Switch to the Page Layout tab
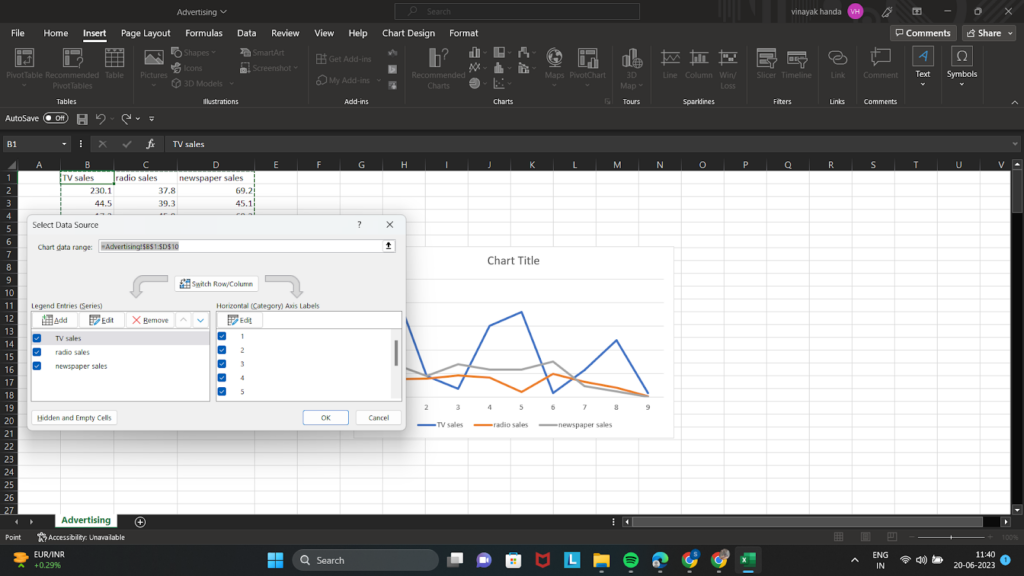The height and width of the screenshot is (576, 1024). click(x=146, y=33)
